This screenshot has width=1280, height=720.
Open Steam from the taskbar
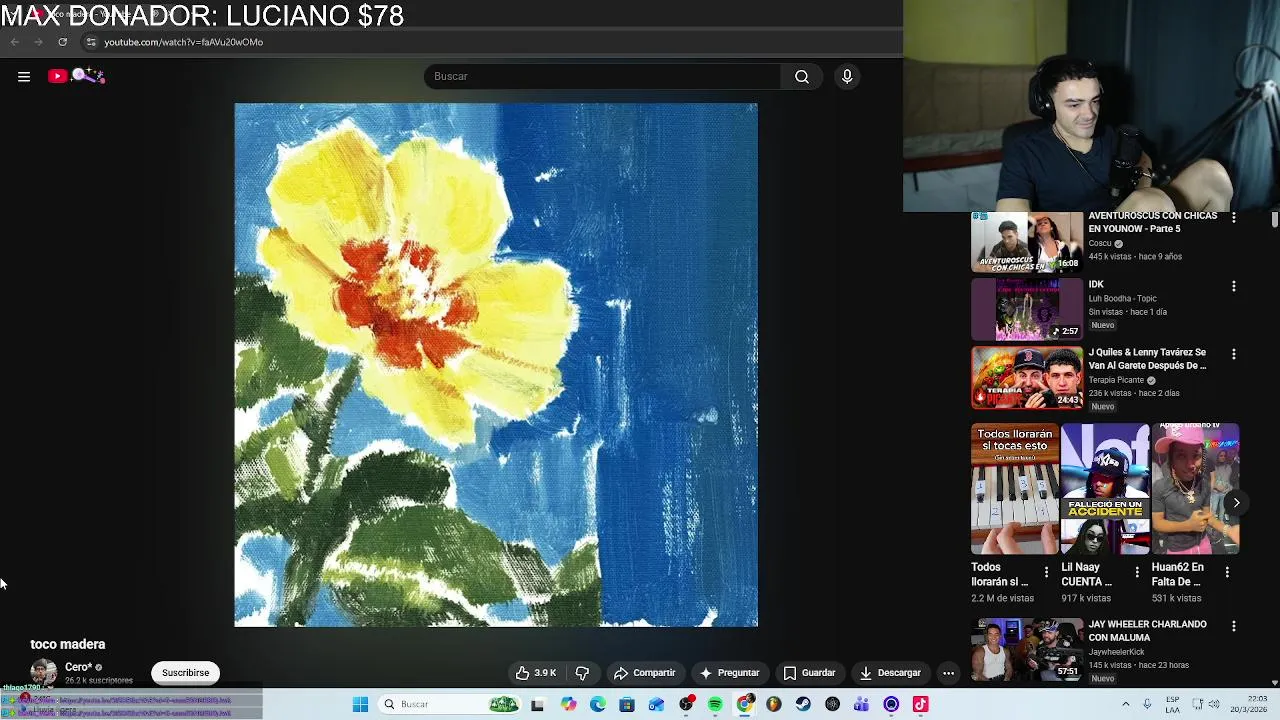tap(803, 705)
